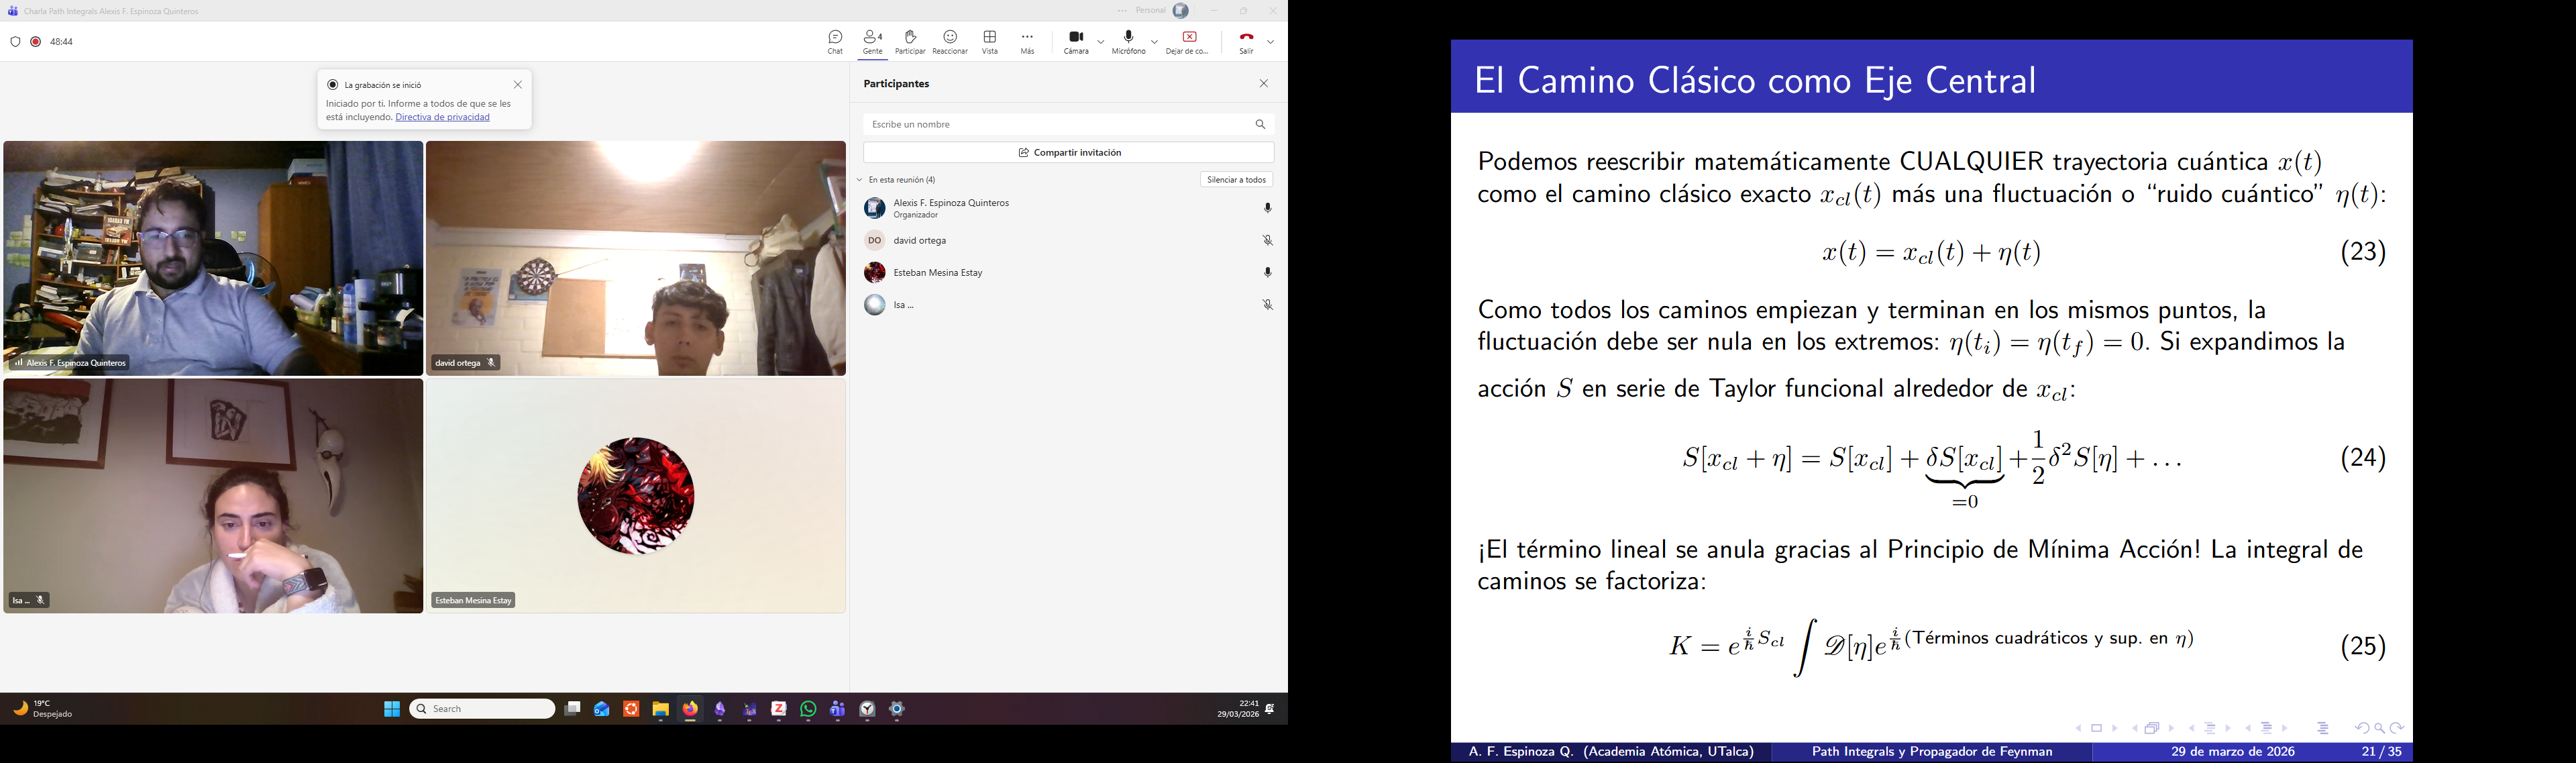The image size is (2576, 763).
Task: Expand the Cámara options chevron
Action: pyautogui.click(x=1101, y=42)
